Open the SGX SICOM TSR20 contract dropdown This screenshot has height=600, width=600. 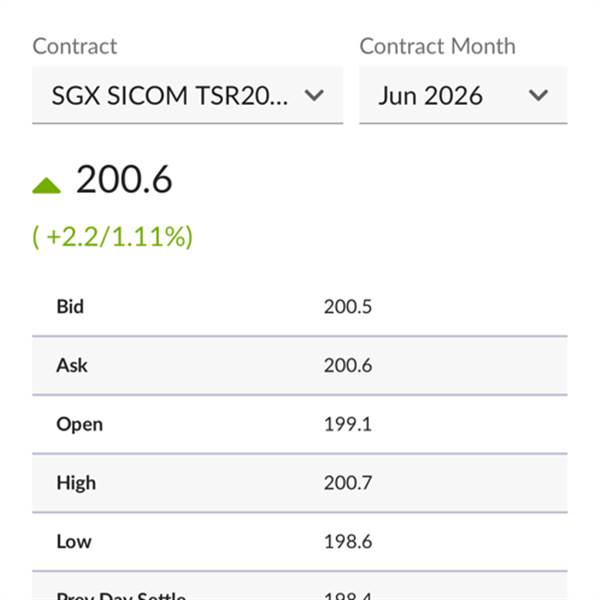(x=170, y=96)
